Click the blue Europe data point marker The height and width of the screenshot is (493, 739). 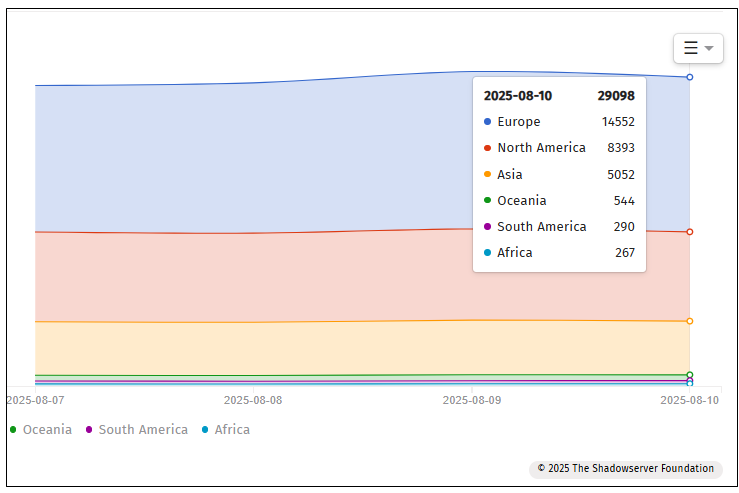pos(690,77)
